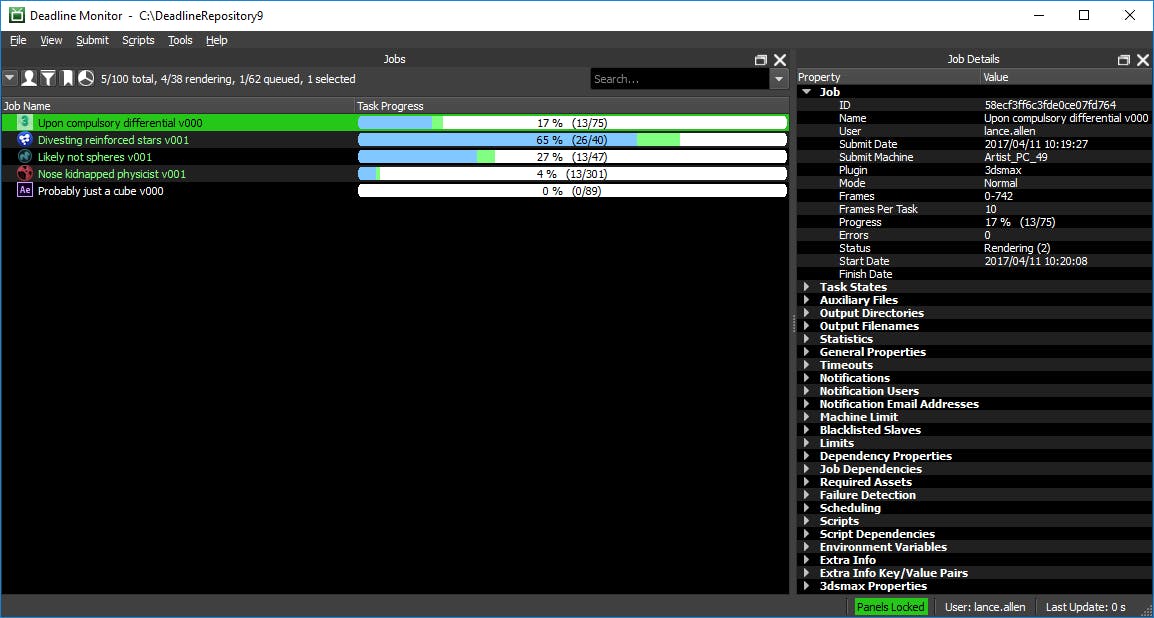Click User: lance.allen in the status bar
Screen dimensions: 1154x618
click(986, 607)
